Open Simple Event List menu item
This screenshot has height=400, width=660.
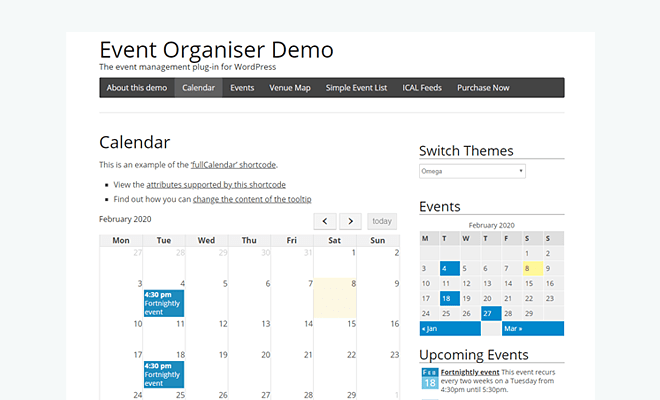[356, 88]
